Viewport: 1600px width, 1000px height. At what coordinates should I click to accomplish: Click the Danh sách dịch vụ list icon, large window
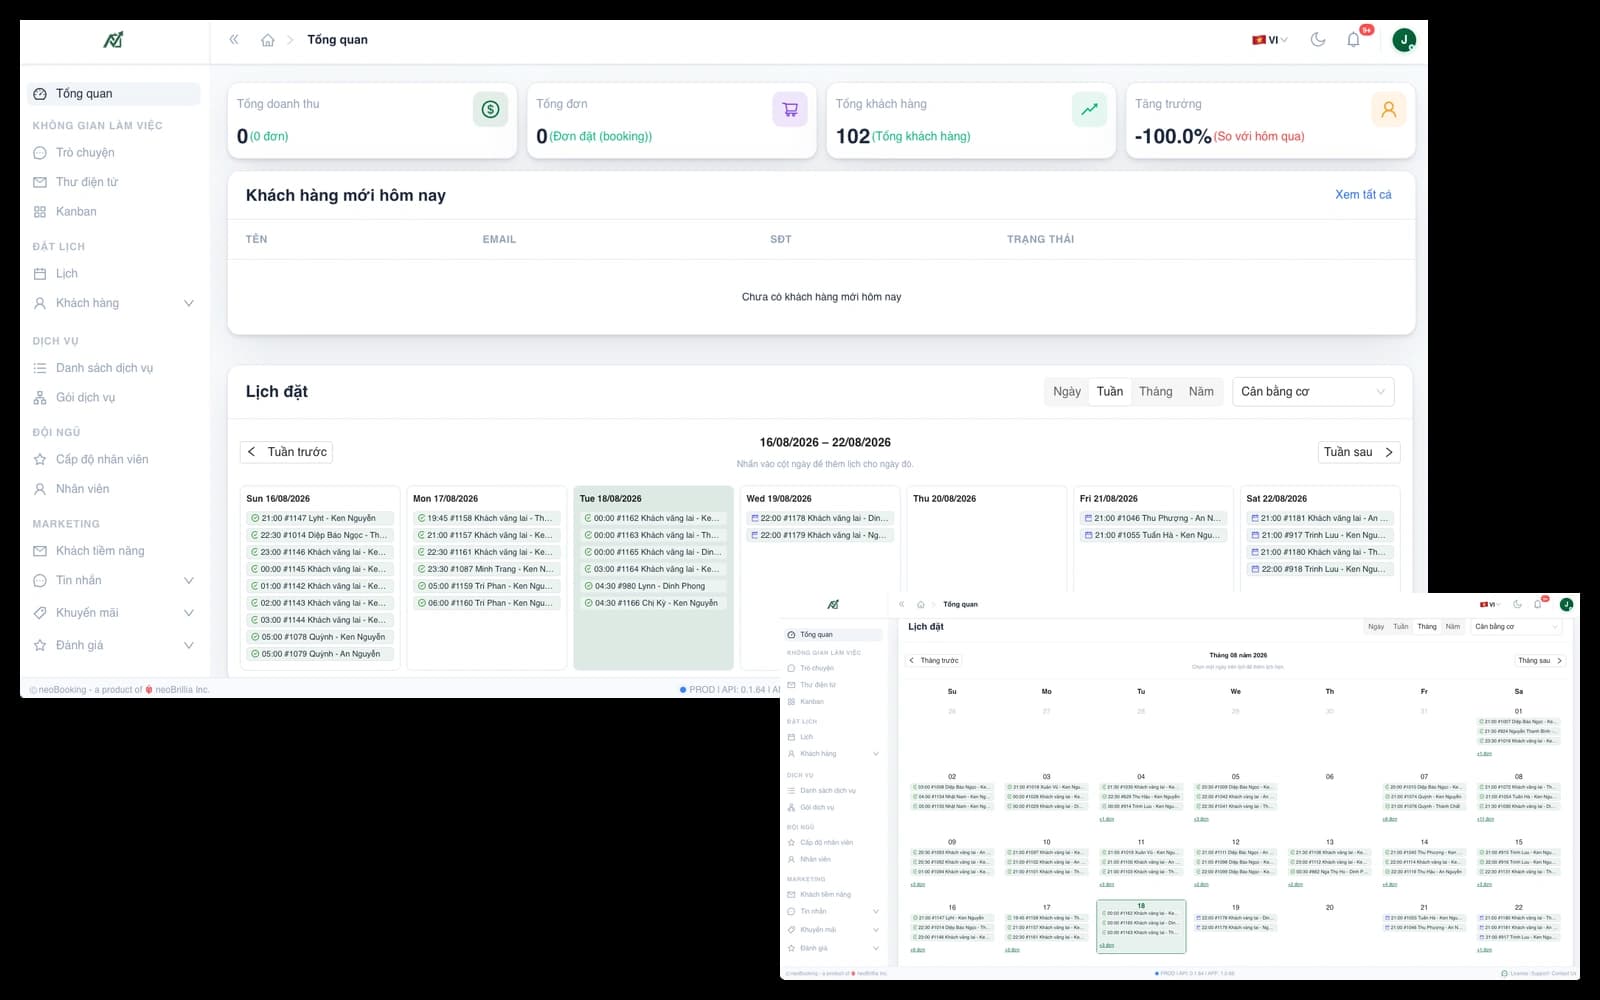(40, 368)
